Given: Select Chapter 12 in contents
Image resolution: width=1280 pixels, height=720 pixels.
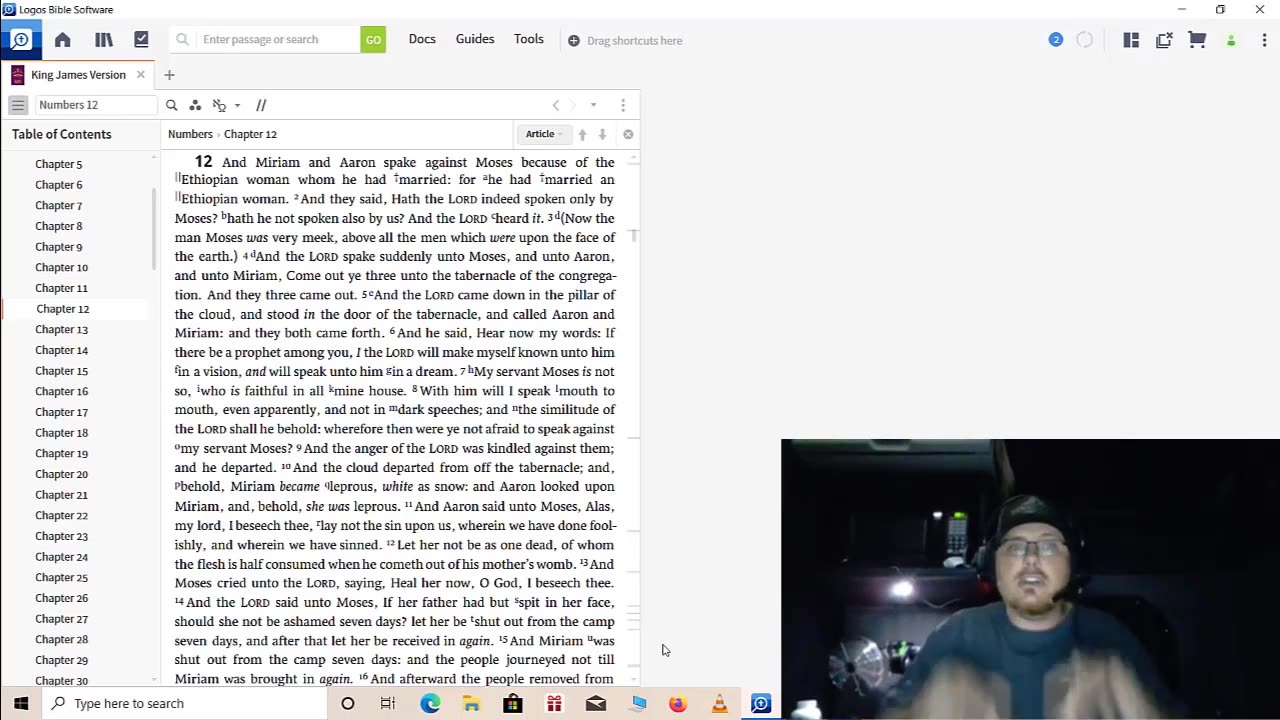Looking at the screenshot, I should pos(63,309).
